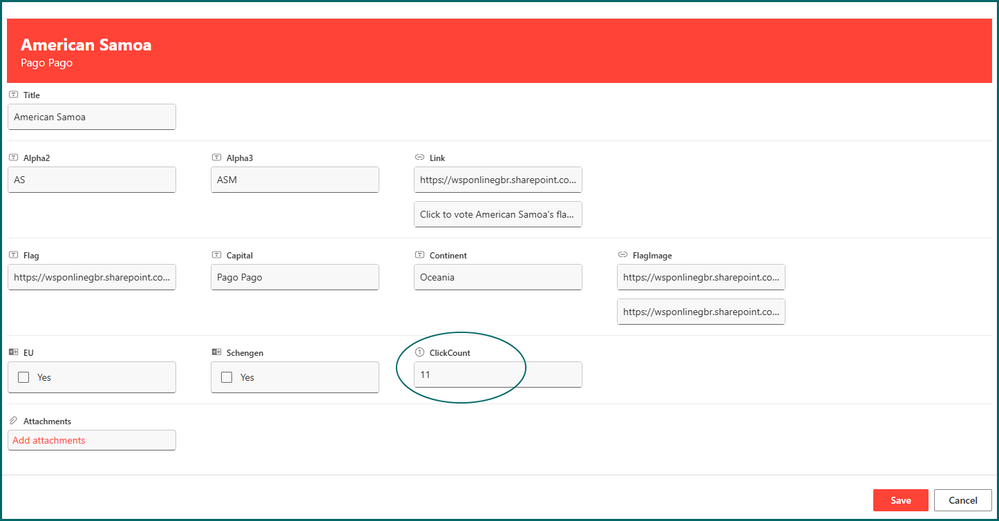999x521 pixels.
Task: Click the Attachments label text
Action: 47,421
